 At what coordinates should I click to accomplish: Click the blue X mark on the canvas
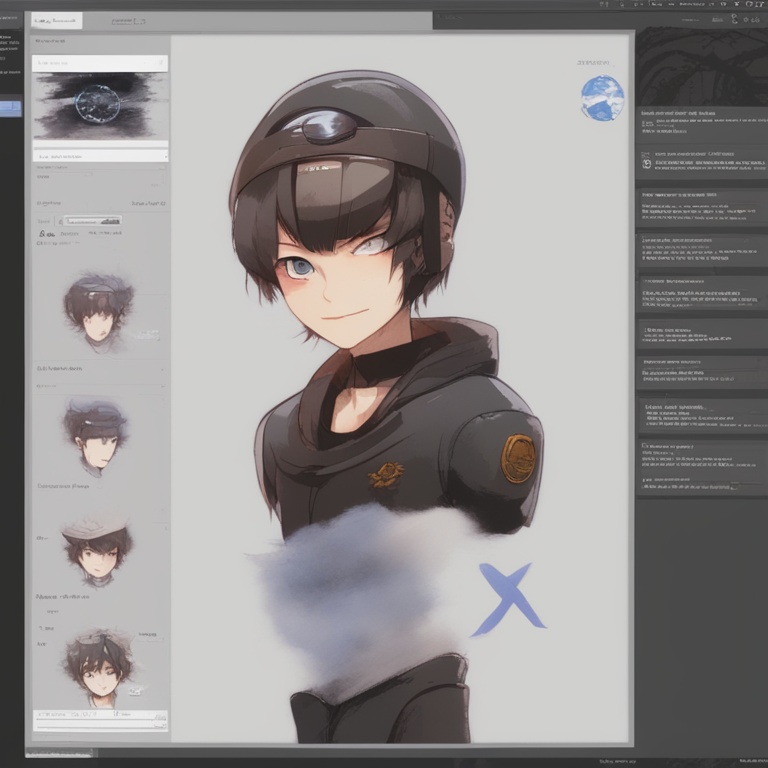coord(510,599)
